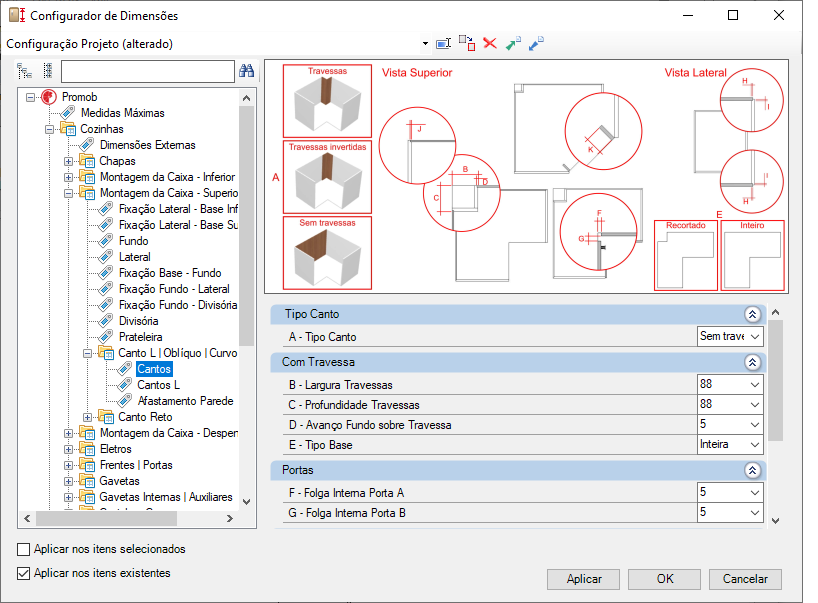Select Afastamento Parede tree item
Image resolution: width=818 pixels, height=603 pixels.
coord(185,401)
